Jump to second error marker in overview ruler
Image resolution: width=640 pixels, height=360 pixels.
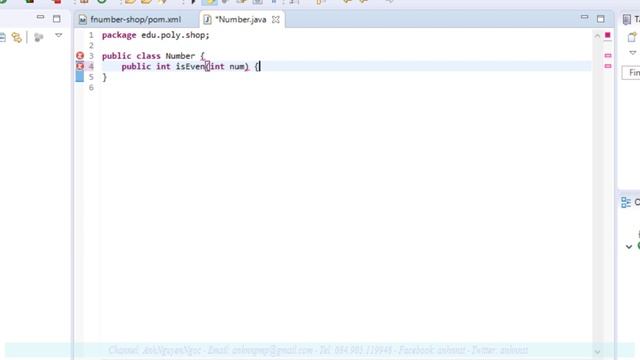pos(608,66)
